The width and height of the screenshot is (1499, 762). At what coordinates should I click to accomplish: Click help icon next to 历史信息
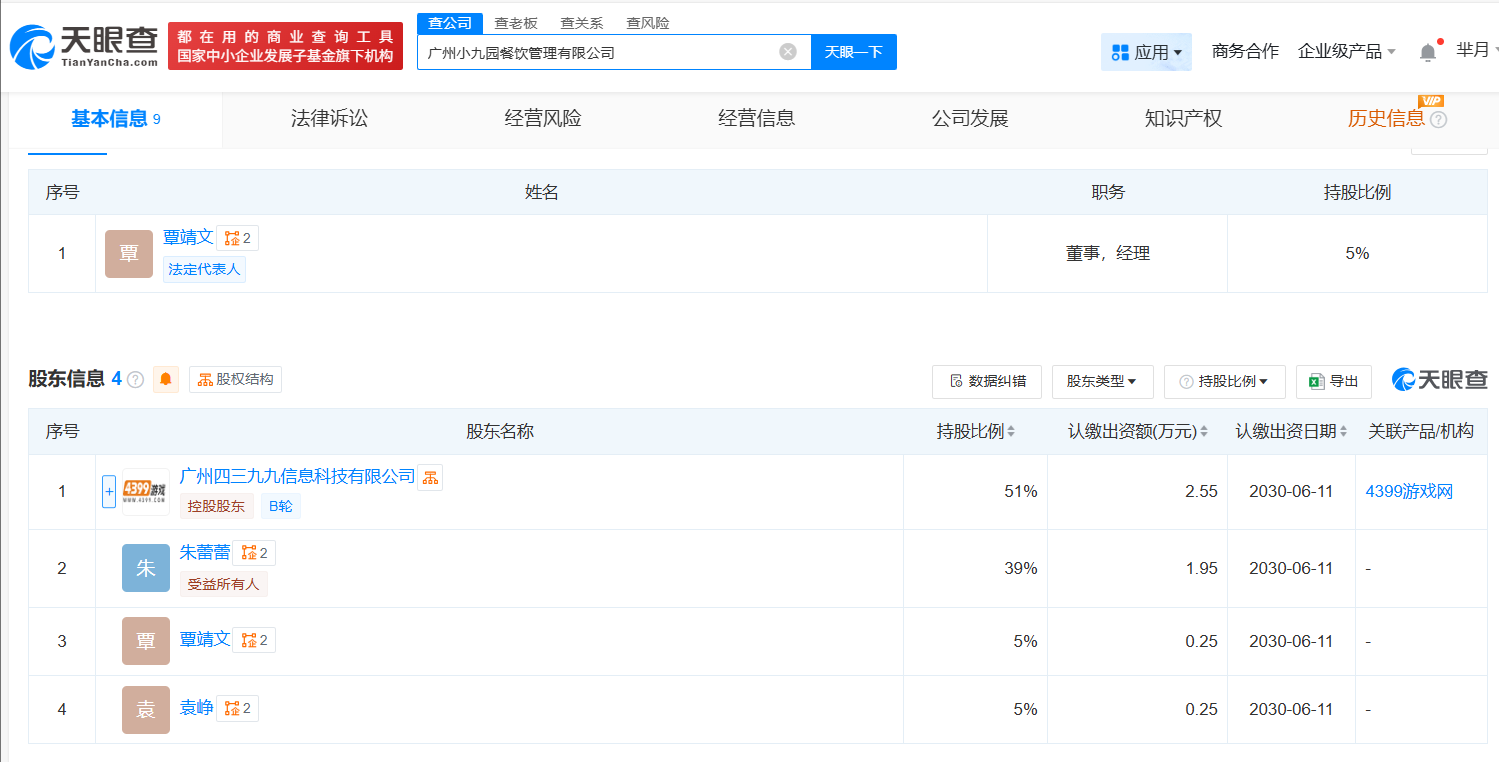tap(1438, 120)
